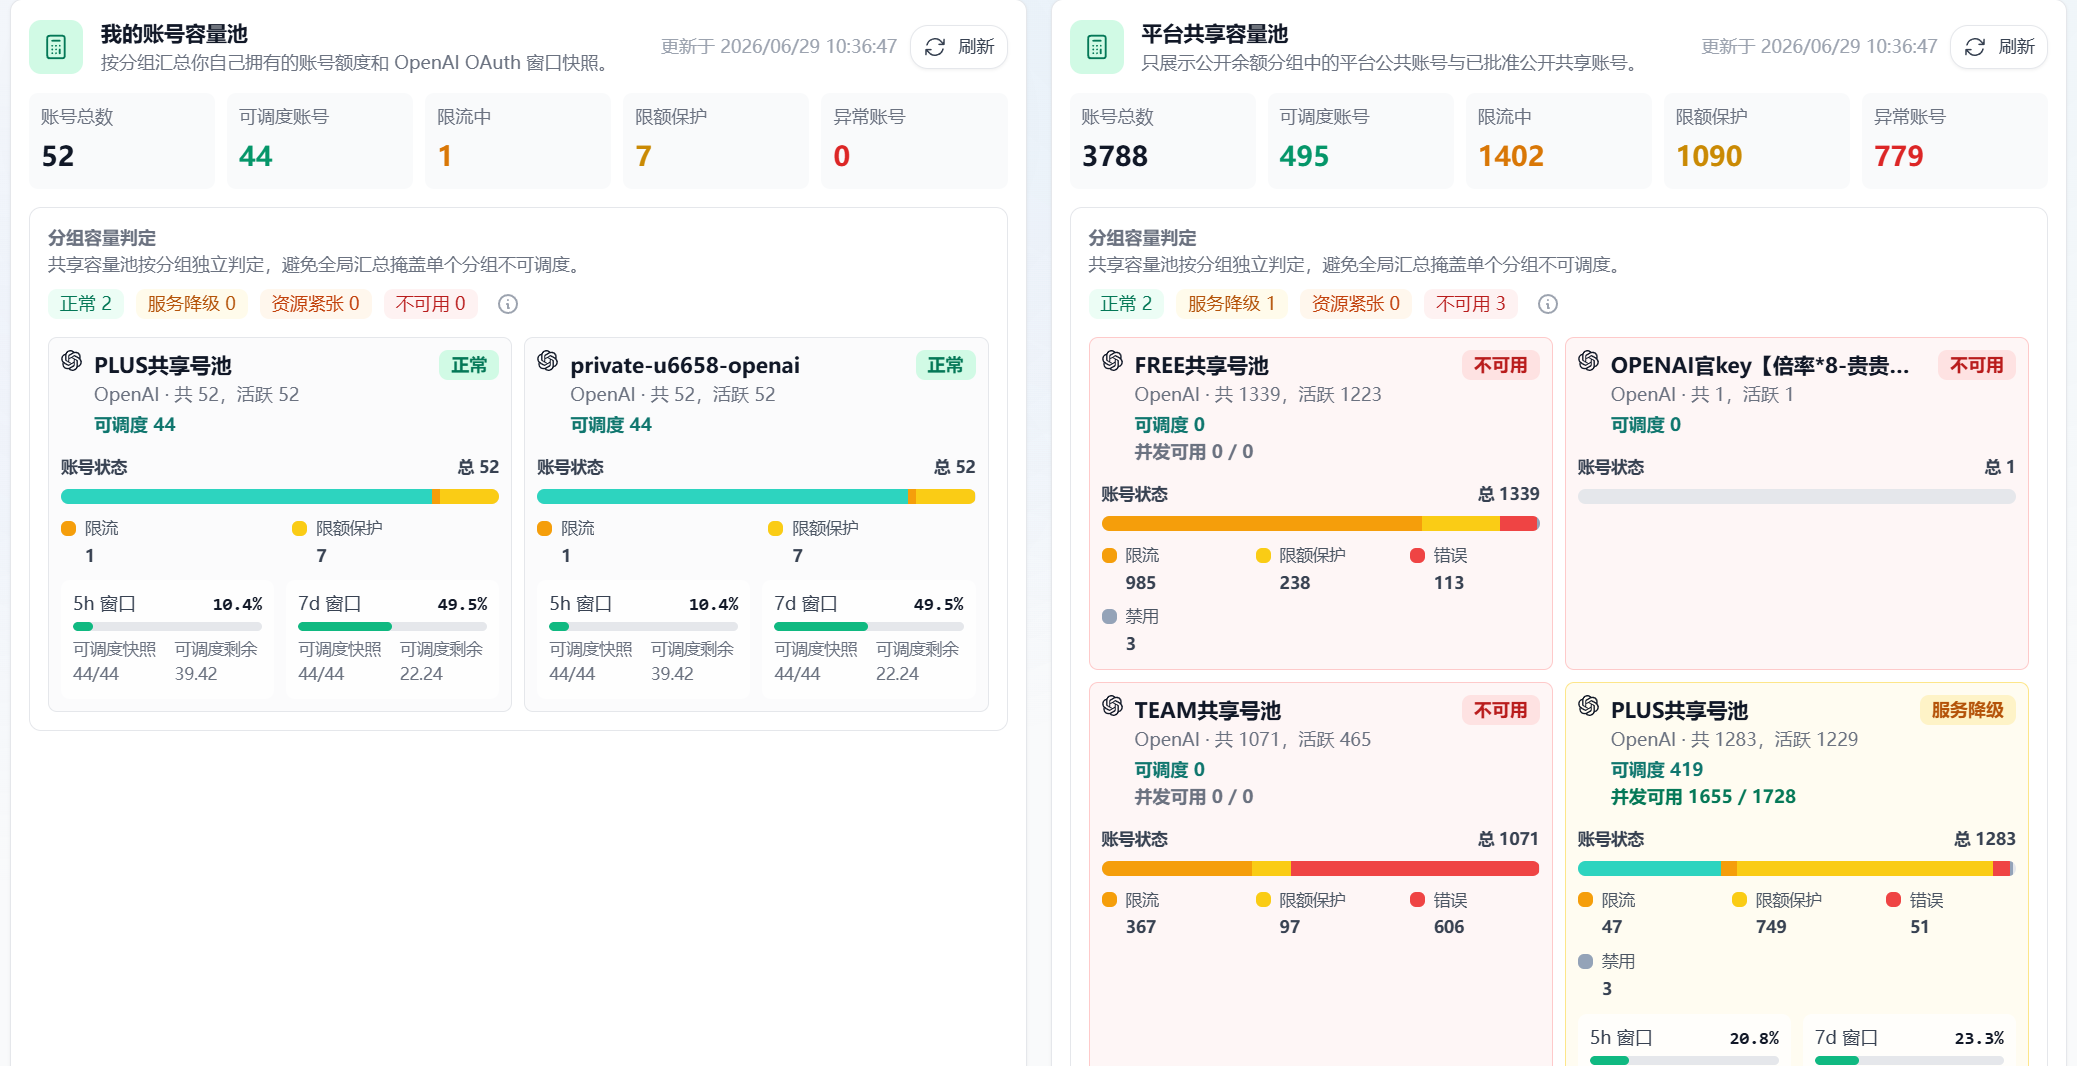Click the 不可用 badge on FREE共享号池 card

click(x=1500, y=366)
